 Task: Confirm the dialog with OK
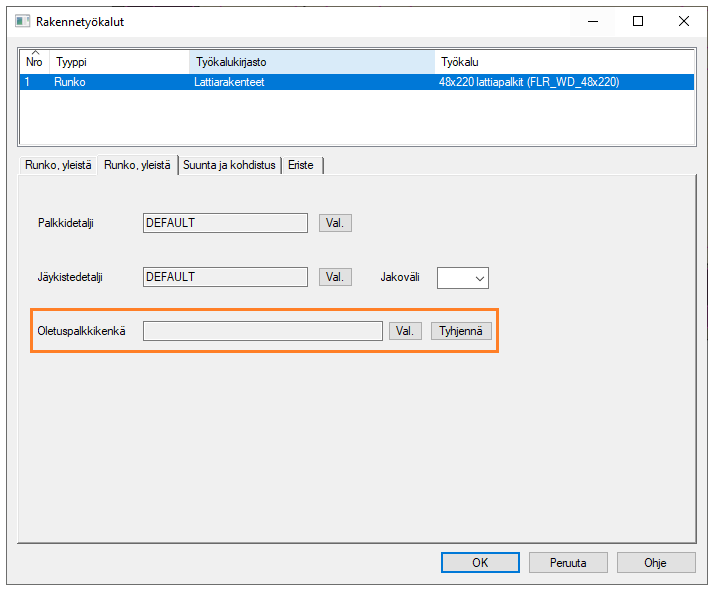click(x=479, y=563)
